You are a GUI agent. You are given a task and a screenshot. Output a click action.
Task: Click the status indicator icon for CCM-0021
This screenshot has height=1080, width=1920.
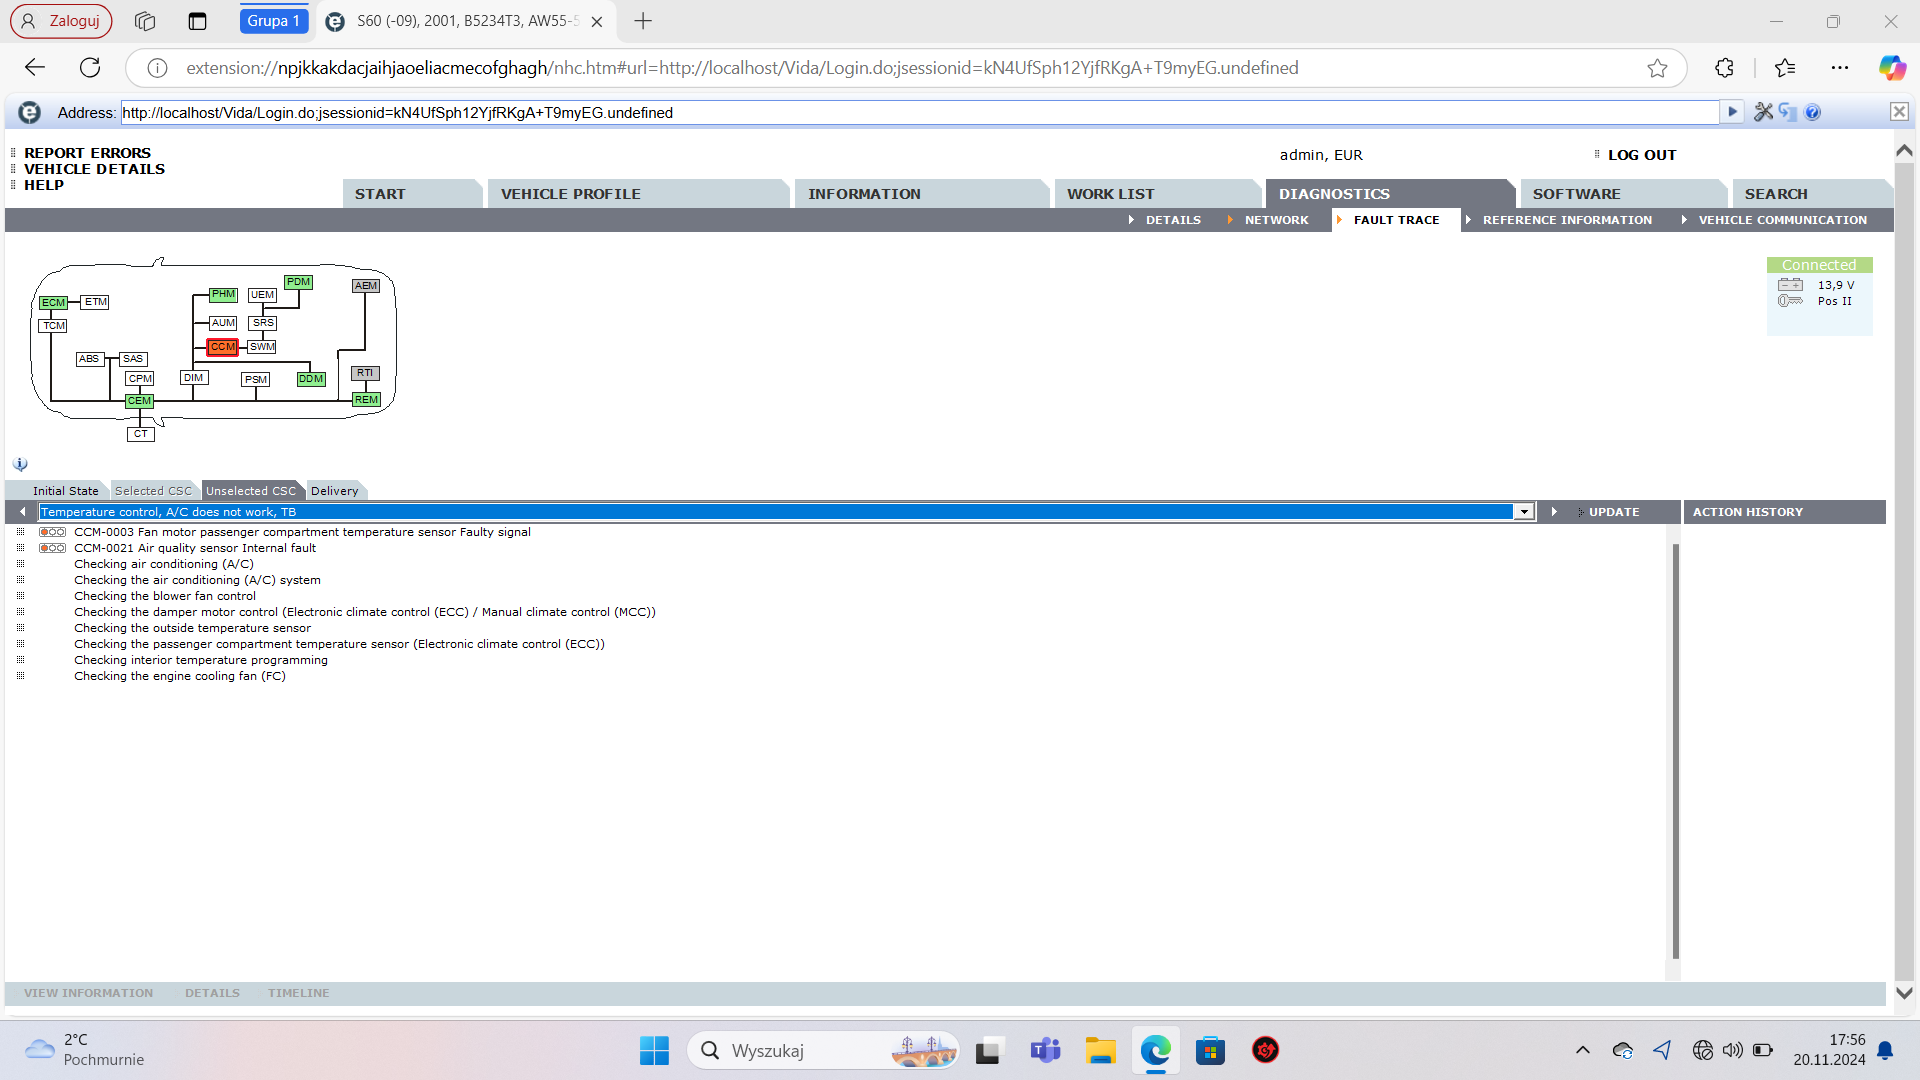tap(52, 548)
